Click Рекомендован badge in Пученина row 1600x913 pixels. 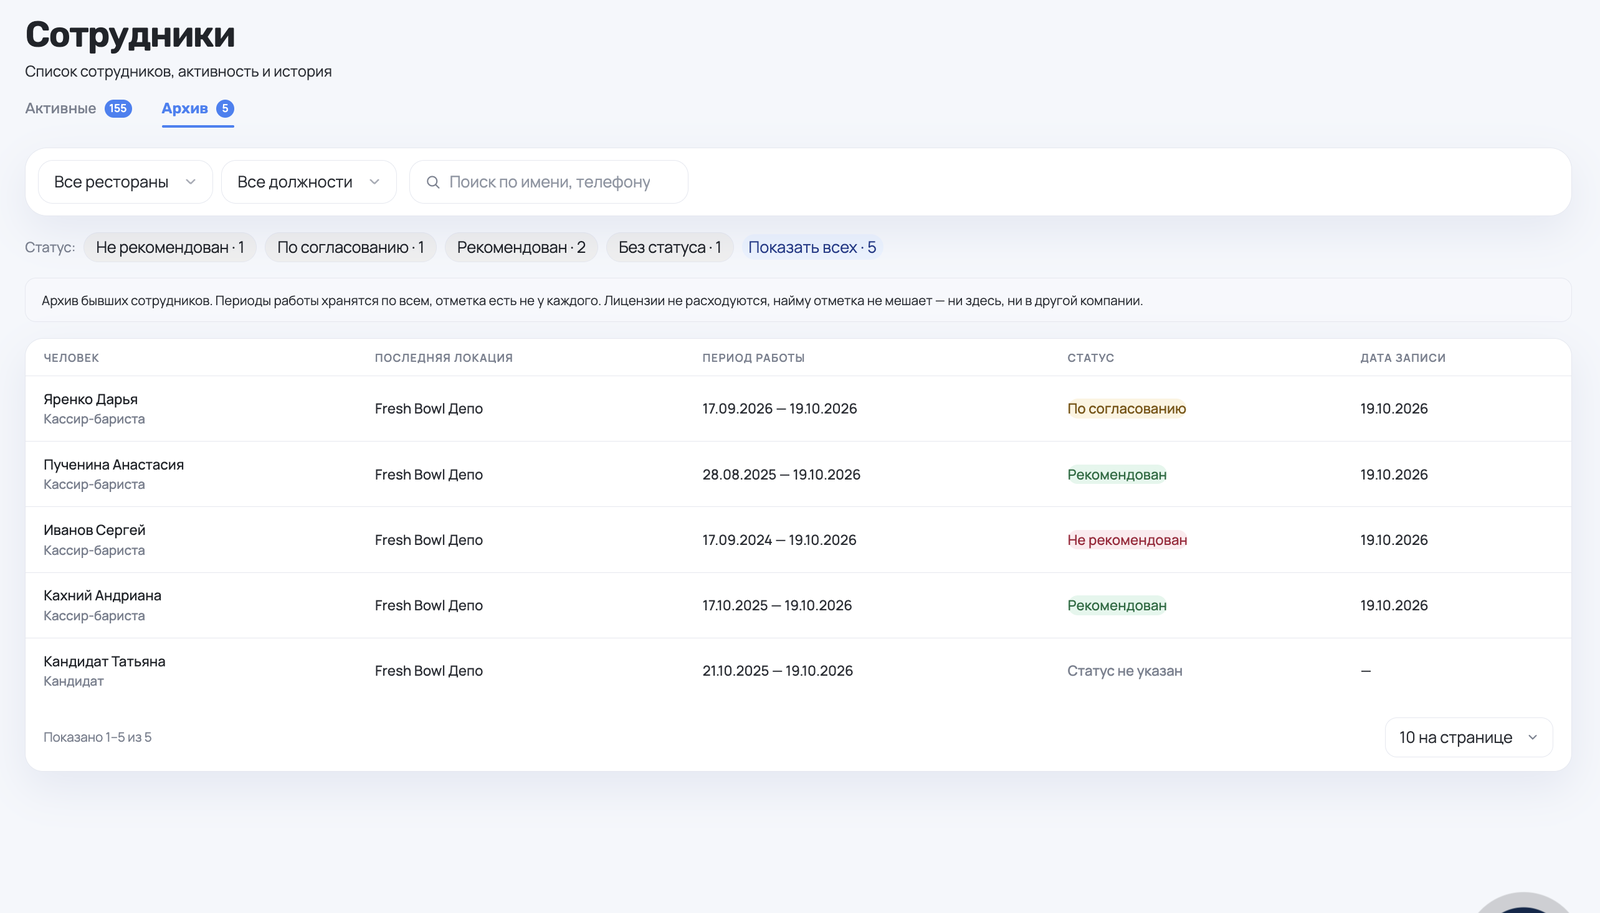(x=1117, y=475)
